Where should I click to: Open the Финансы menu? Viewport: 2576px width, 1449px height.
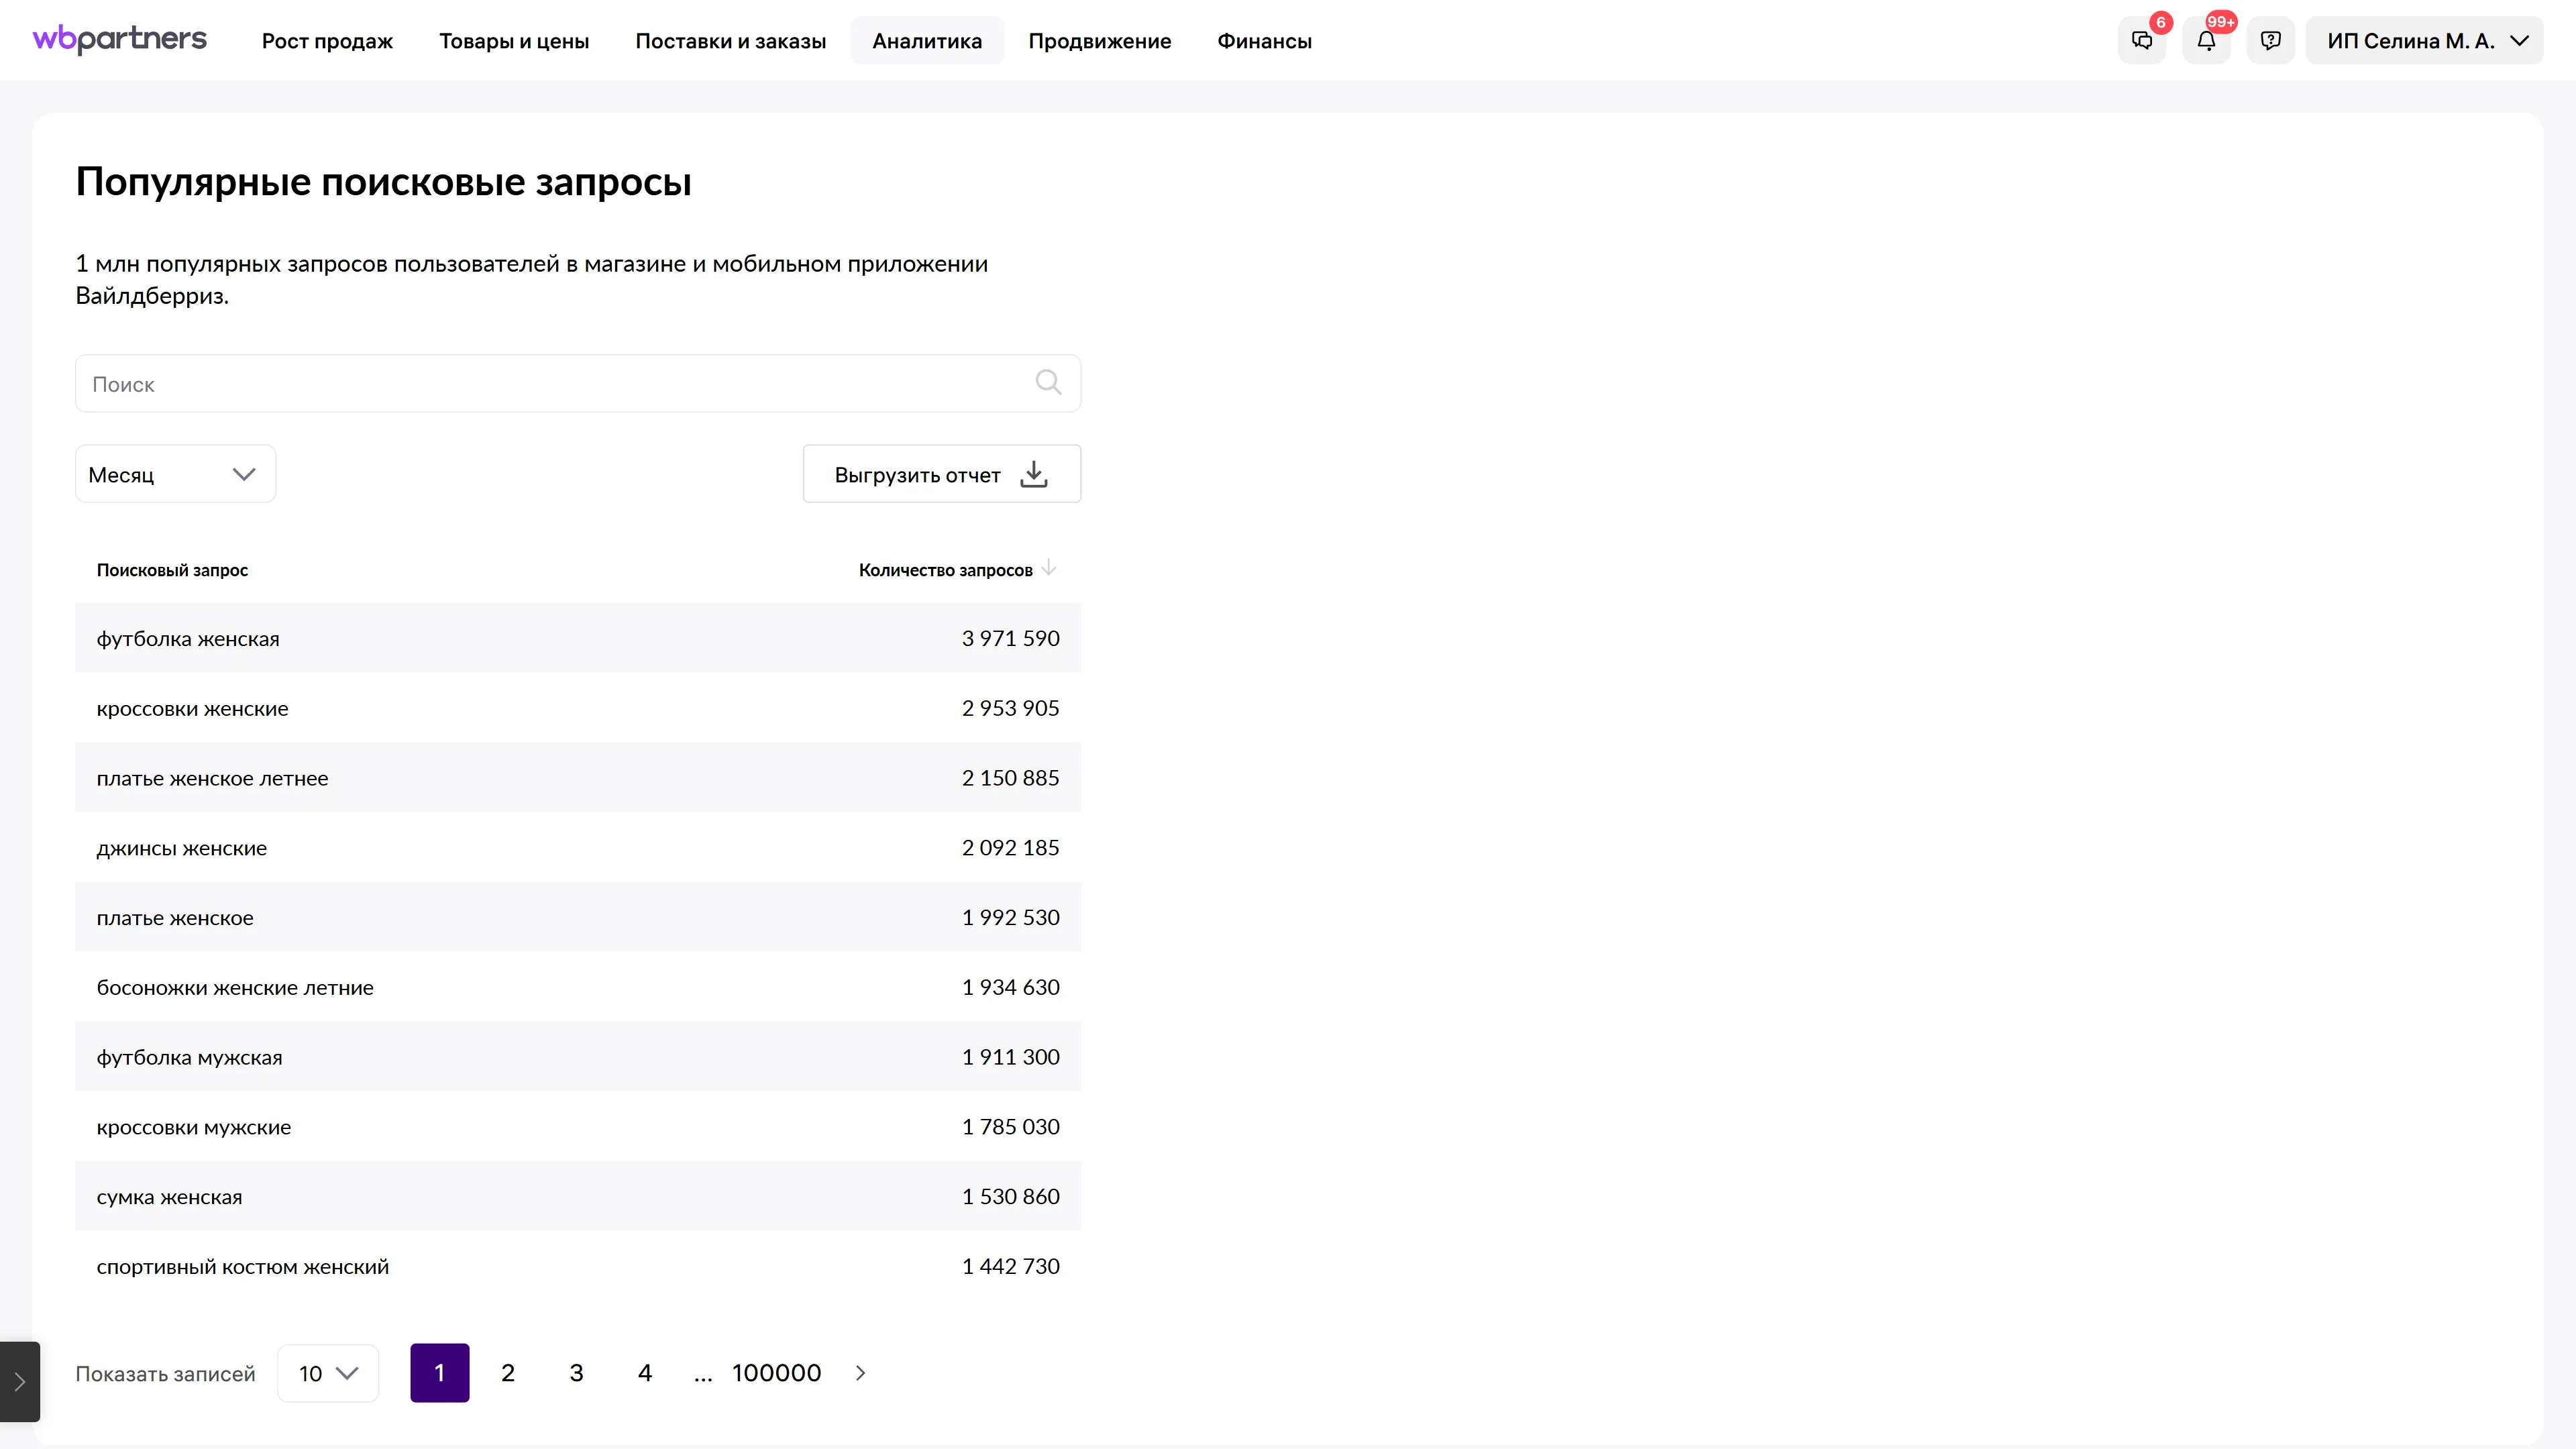coord(1264,41)
